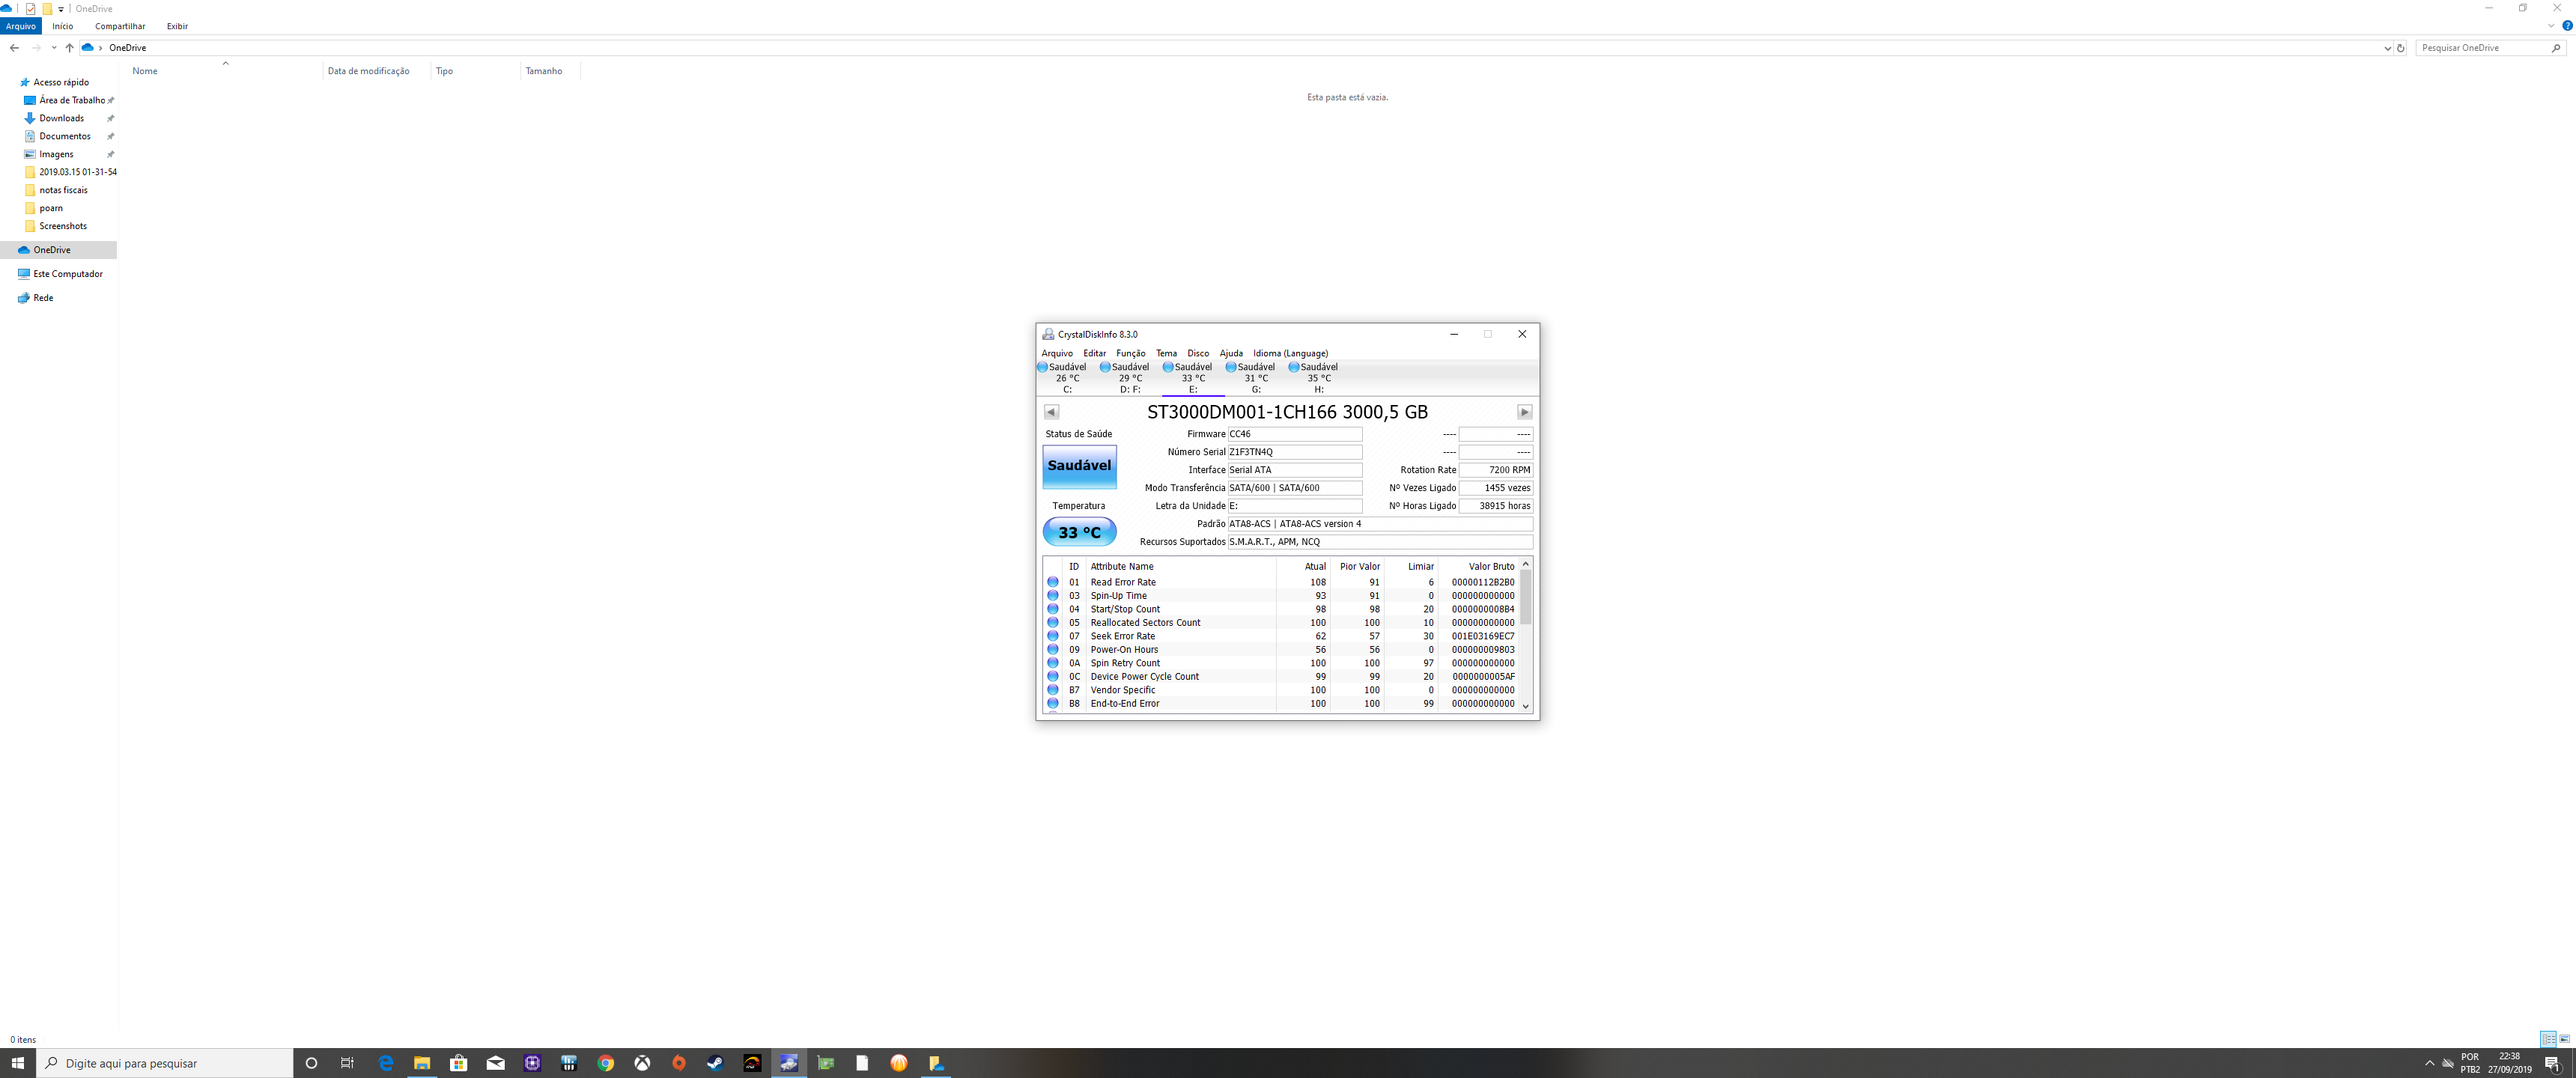Screen dimensions: 2576x1078
Task: Click the Task View taskbar icon
Action: click(347, 1063)
